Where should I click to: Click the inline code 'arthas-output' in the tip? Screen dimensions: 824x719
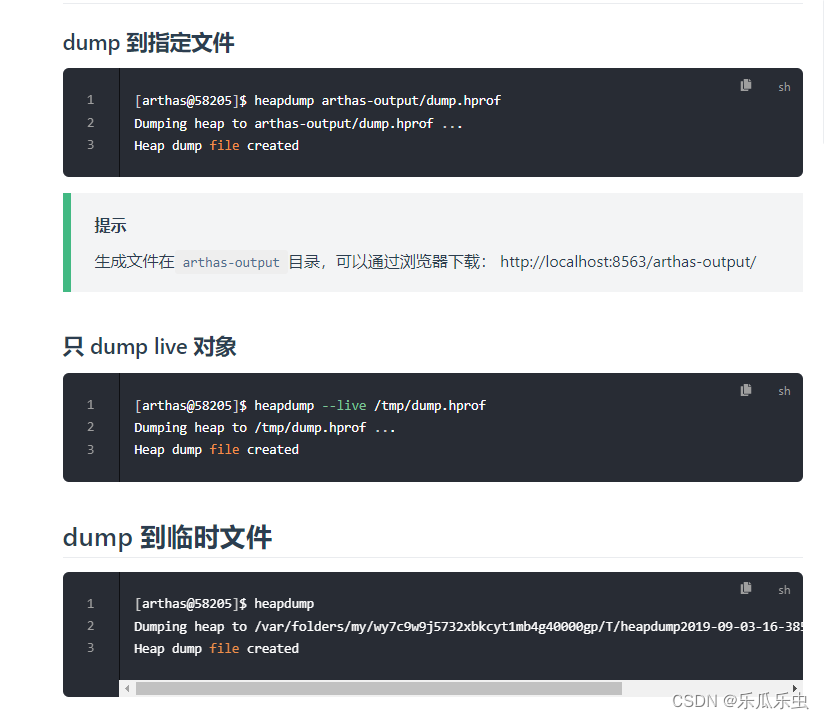tap(231, 262)
